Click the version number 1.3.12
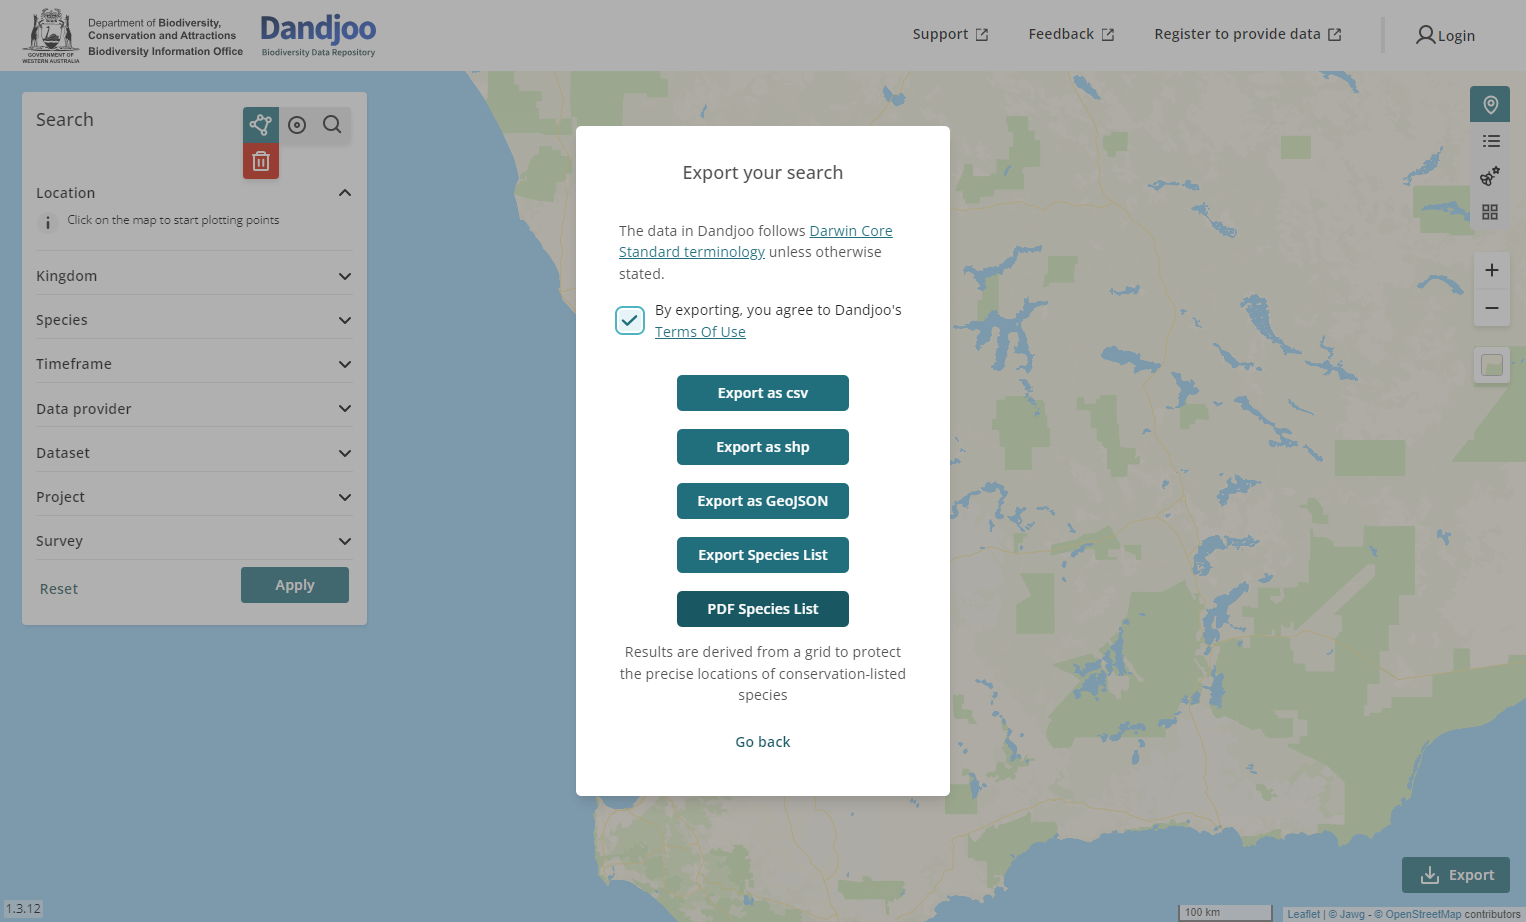Image resolution: width=1526 pixels, height=922 pixels. pos(23,909)
